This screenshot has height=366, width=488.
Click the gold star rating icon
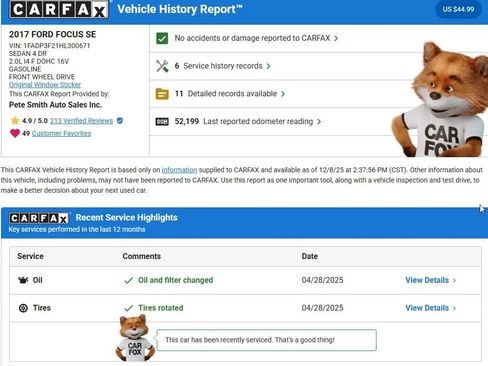click(15, 120)
